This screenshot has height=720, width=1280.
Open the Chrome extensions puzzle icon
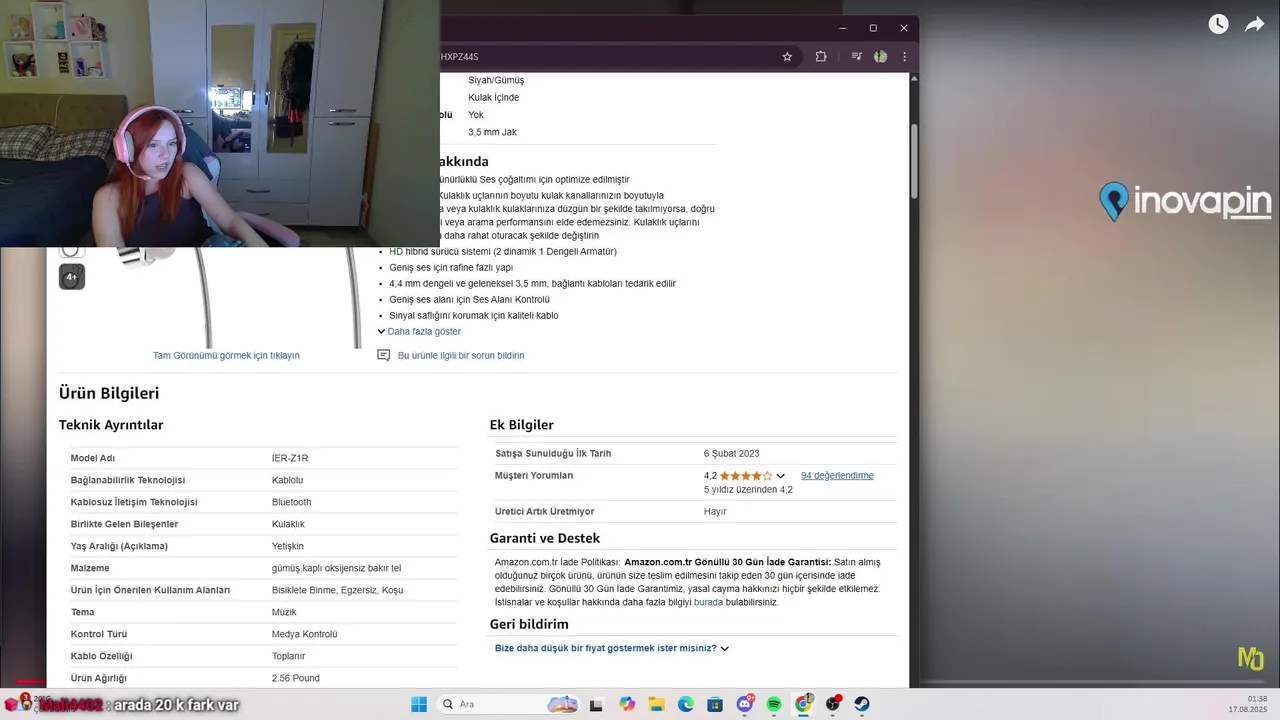[821, 57]
